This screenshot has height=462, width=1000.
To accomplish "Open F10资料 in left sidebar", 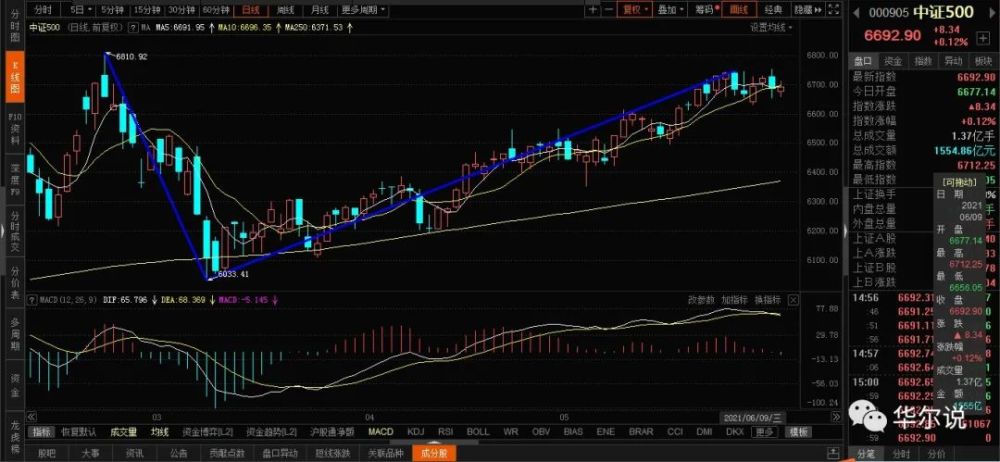I will pyautogui.click(x=16, y=129).
